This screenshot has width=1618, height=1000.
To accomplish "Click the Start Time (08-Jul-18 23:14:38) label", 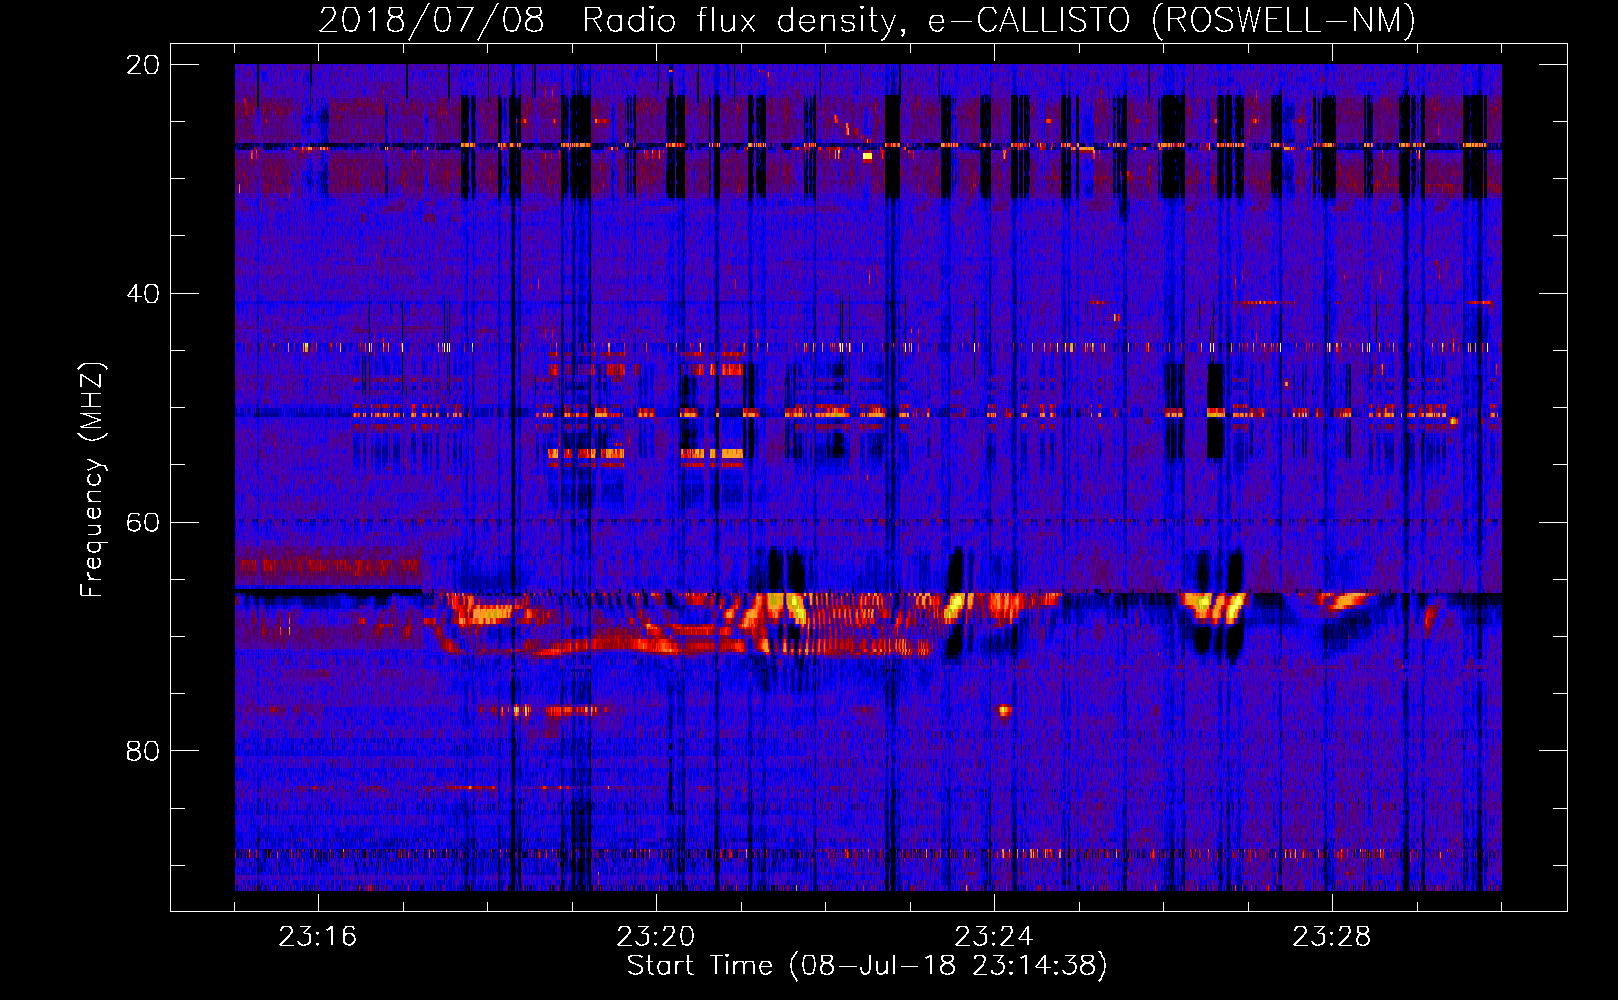I will [x=867, y=966].
